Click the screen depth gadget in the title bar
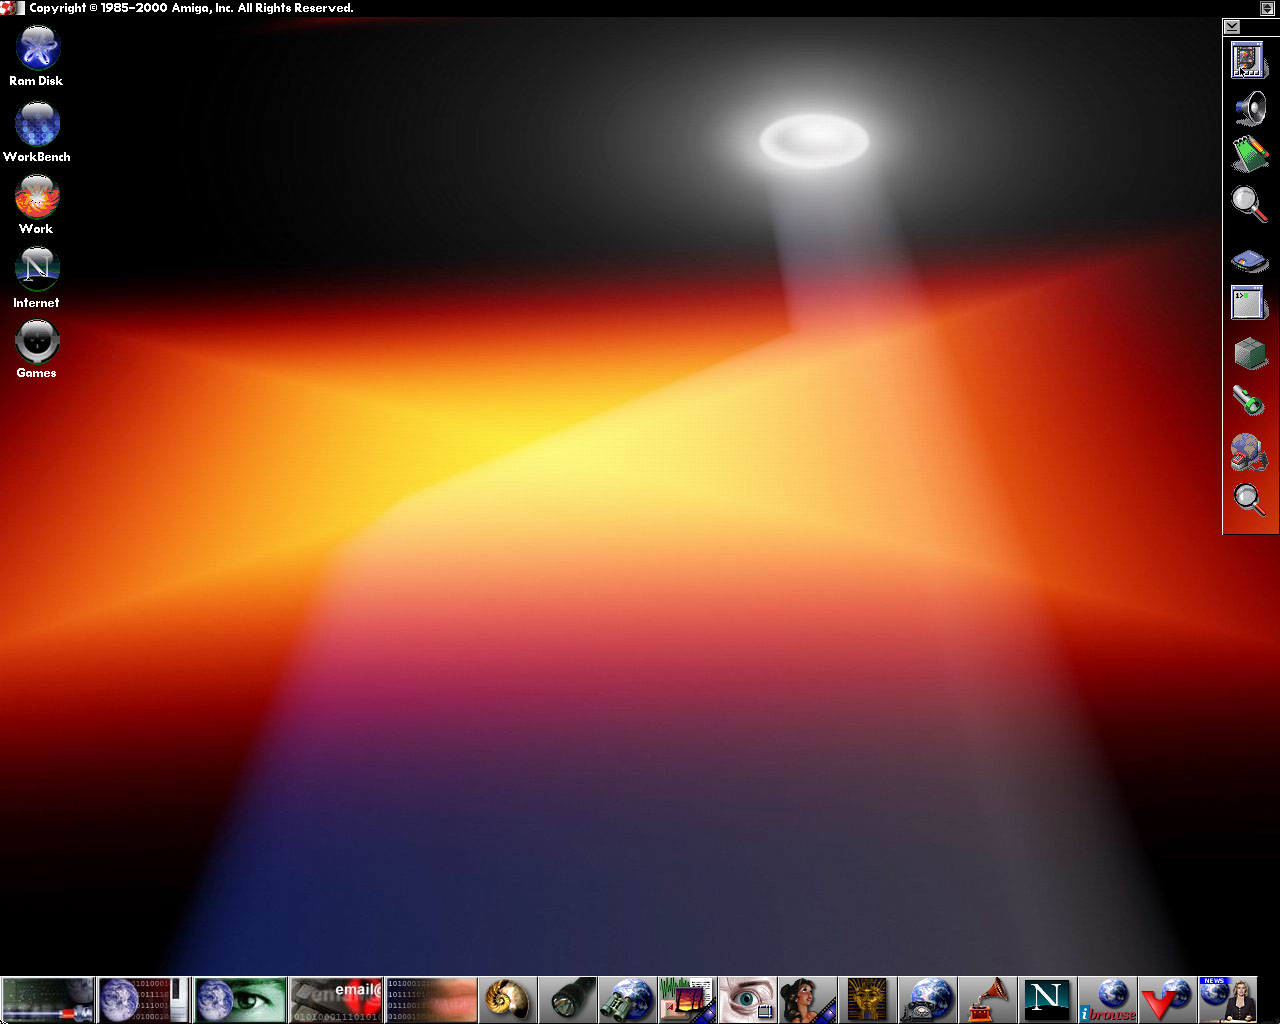The image size is (1280, 1024). tap(1267, 8)
